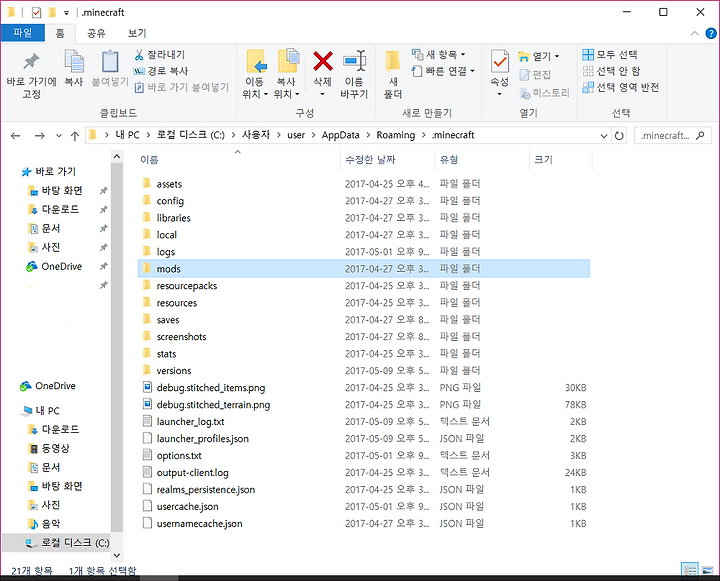The image size is (720, 581).
Task: Select the resourcepacks folder
Action: click(364, 286)
